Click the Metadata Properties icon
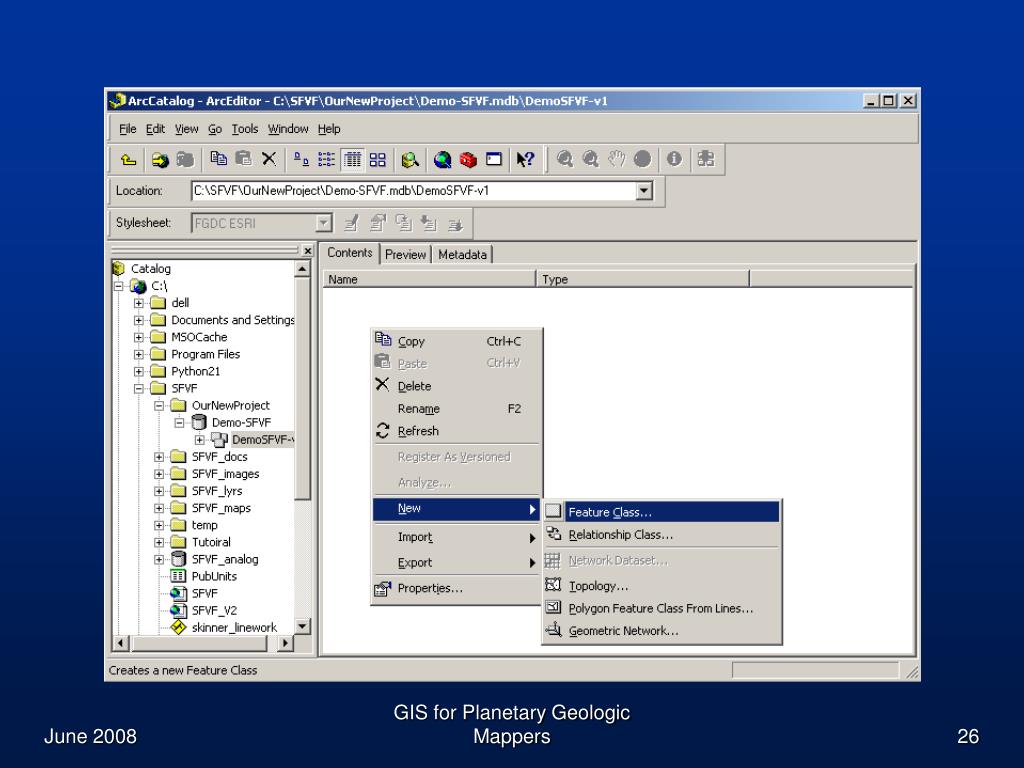 [377, 223]
